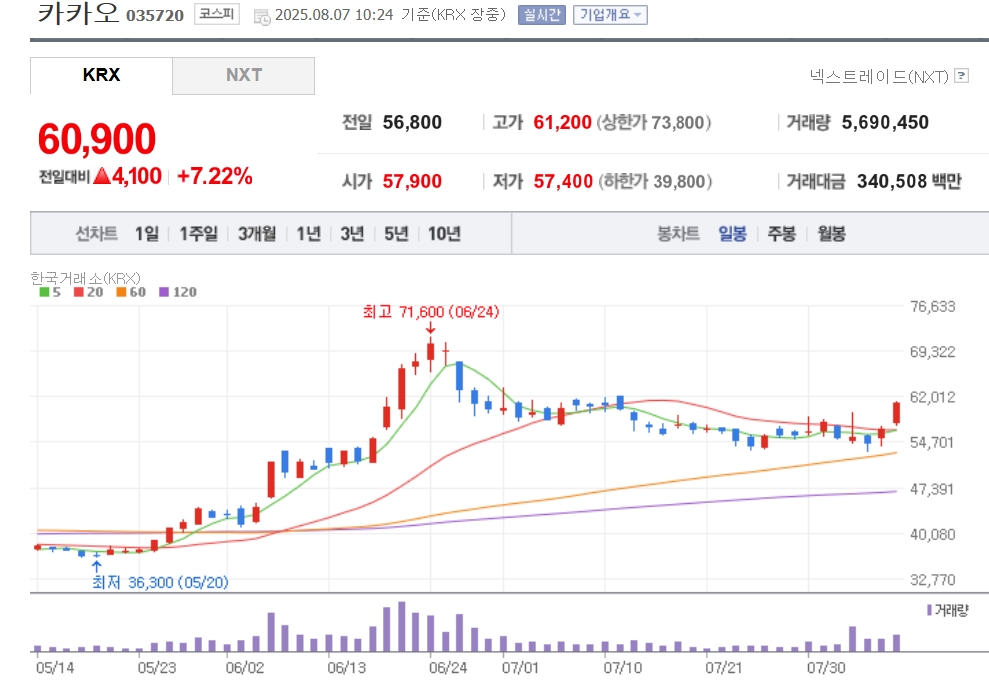Image resolution: width=989 pixels, height=690 pixels.
Task: Click the red 20-day moving average swatch
Action: [79, 292]
